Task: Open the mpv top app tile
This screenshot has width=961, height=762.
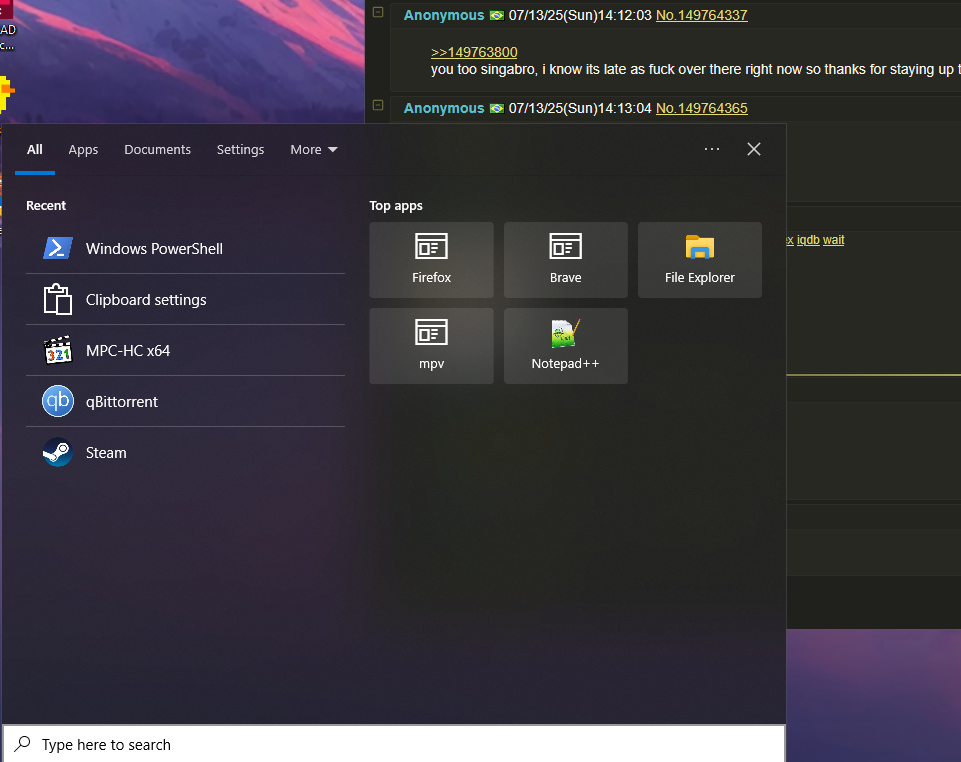Action: point(431,346)
